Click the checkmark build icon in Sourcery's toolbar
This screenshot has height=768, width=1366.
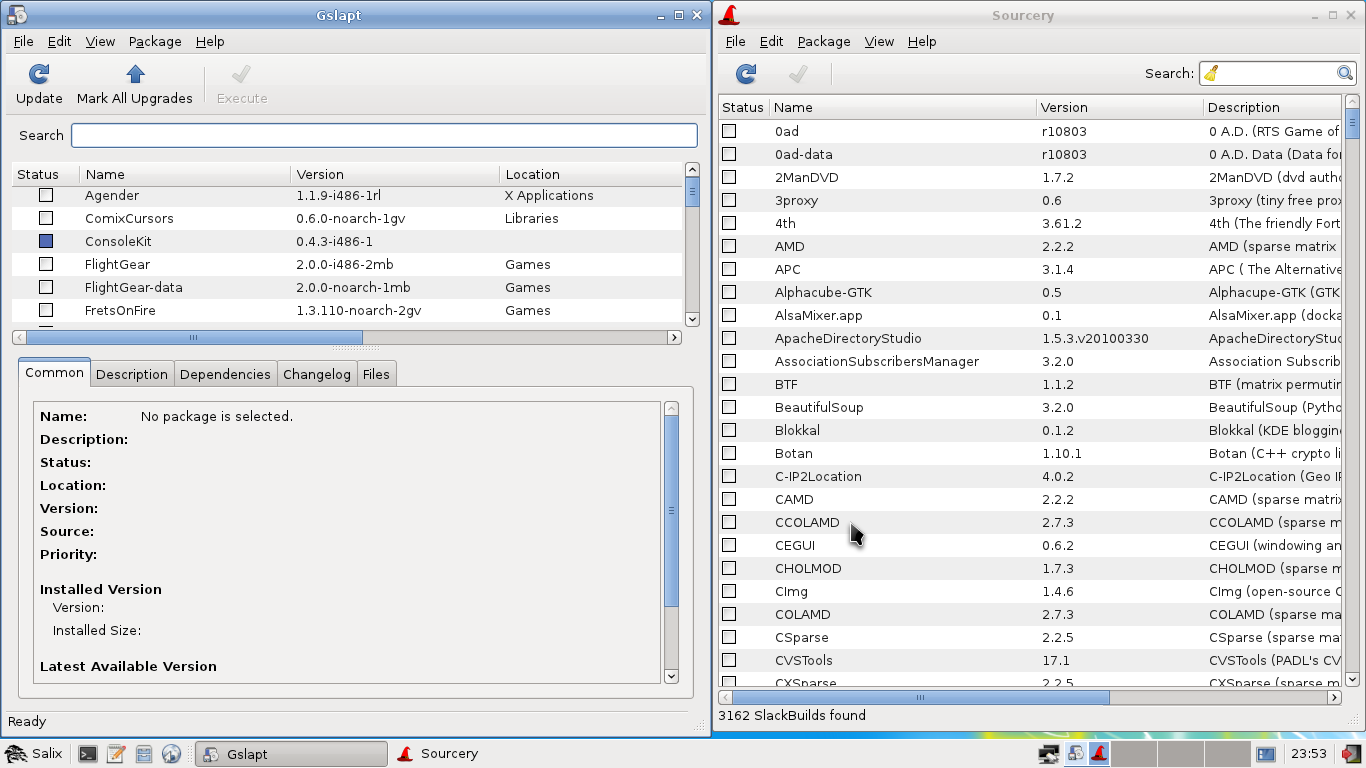click(796, 73)
